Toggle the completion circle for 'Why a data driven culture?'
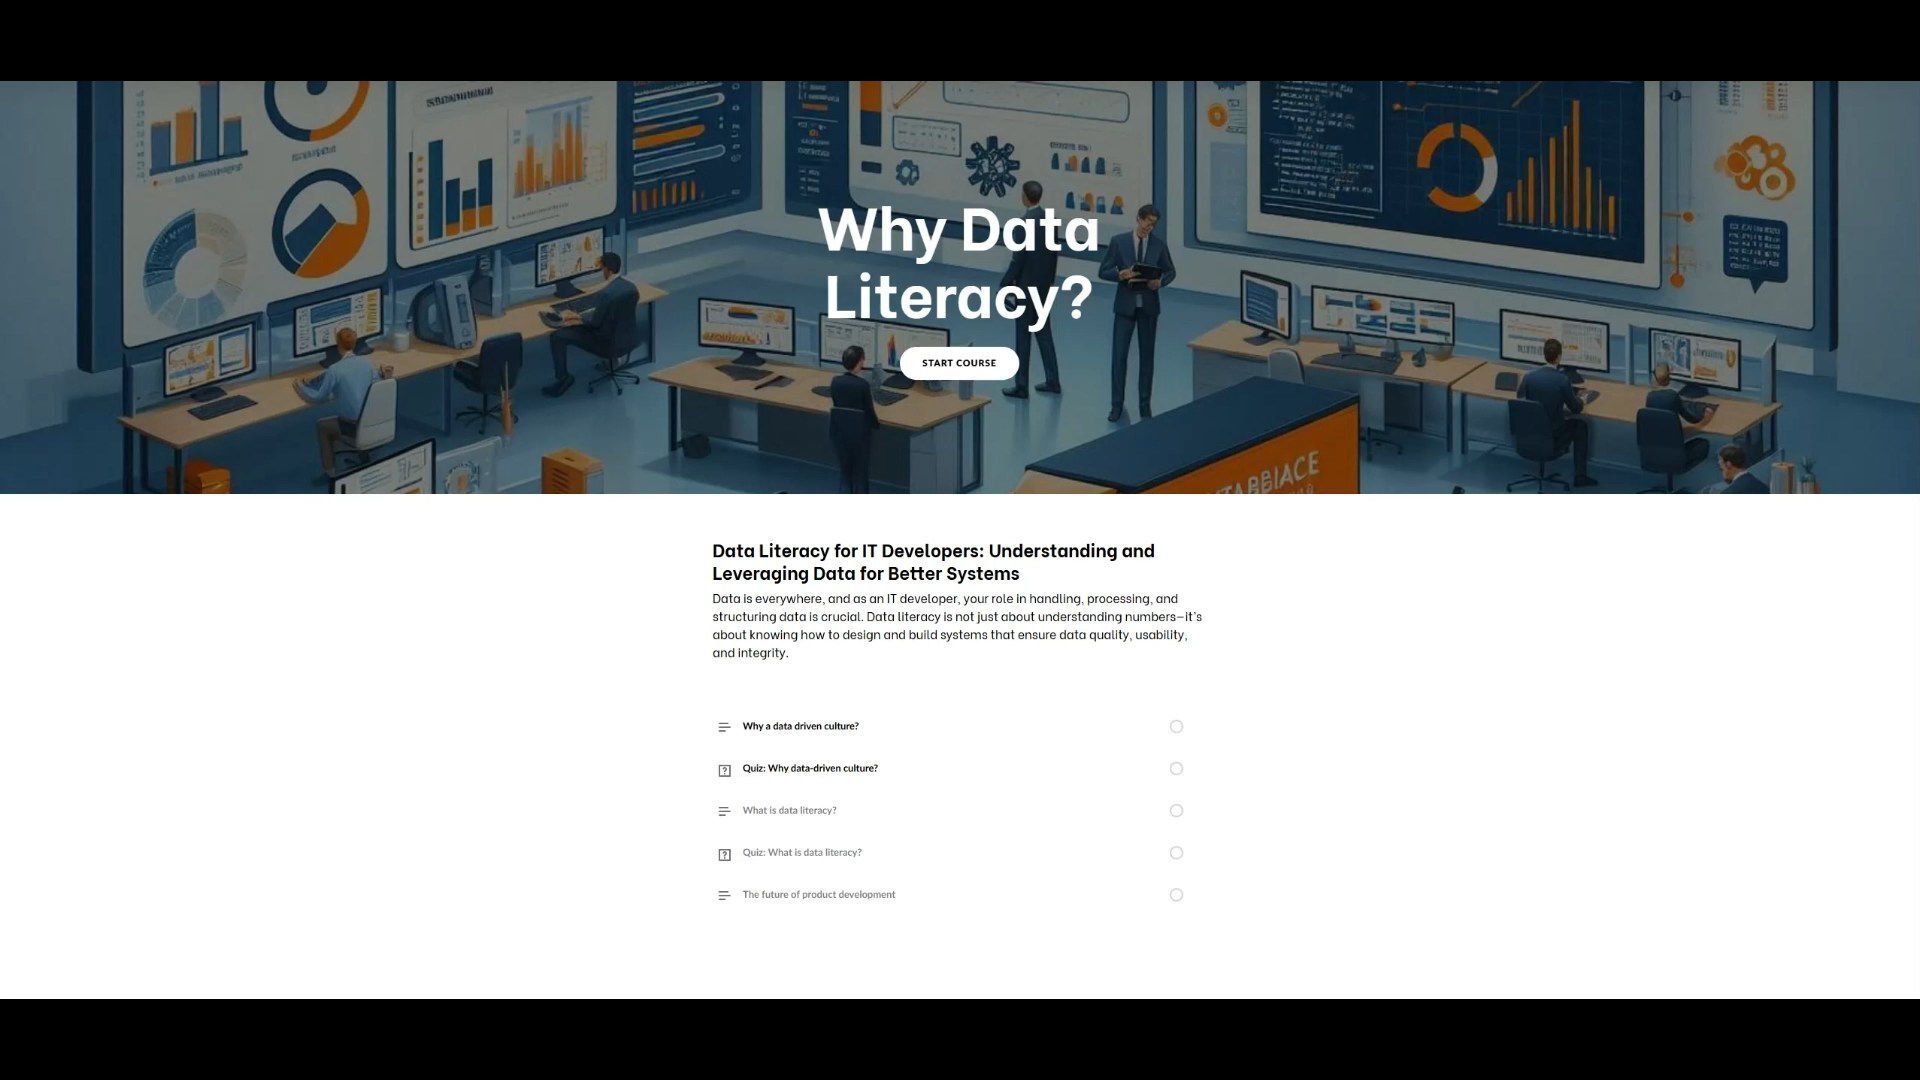 [1176, 727]
